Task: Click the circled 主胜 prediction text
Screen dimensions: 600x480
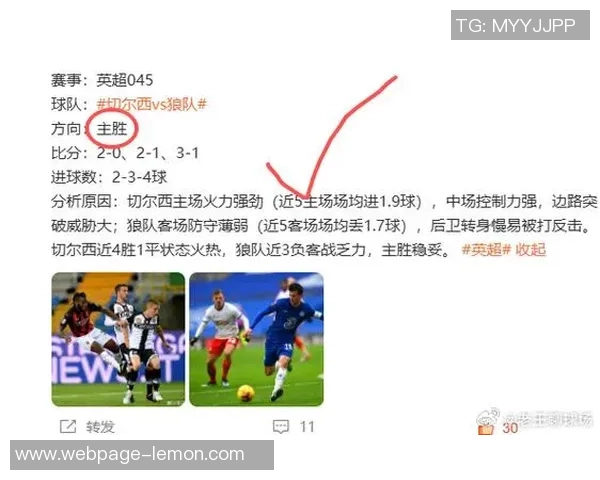Action: click(x=111, y=129)
